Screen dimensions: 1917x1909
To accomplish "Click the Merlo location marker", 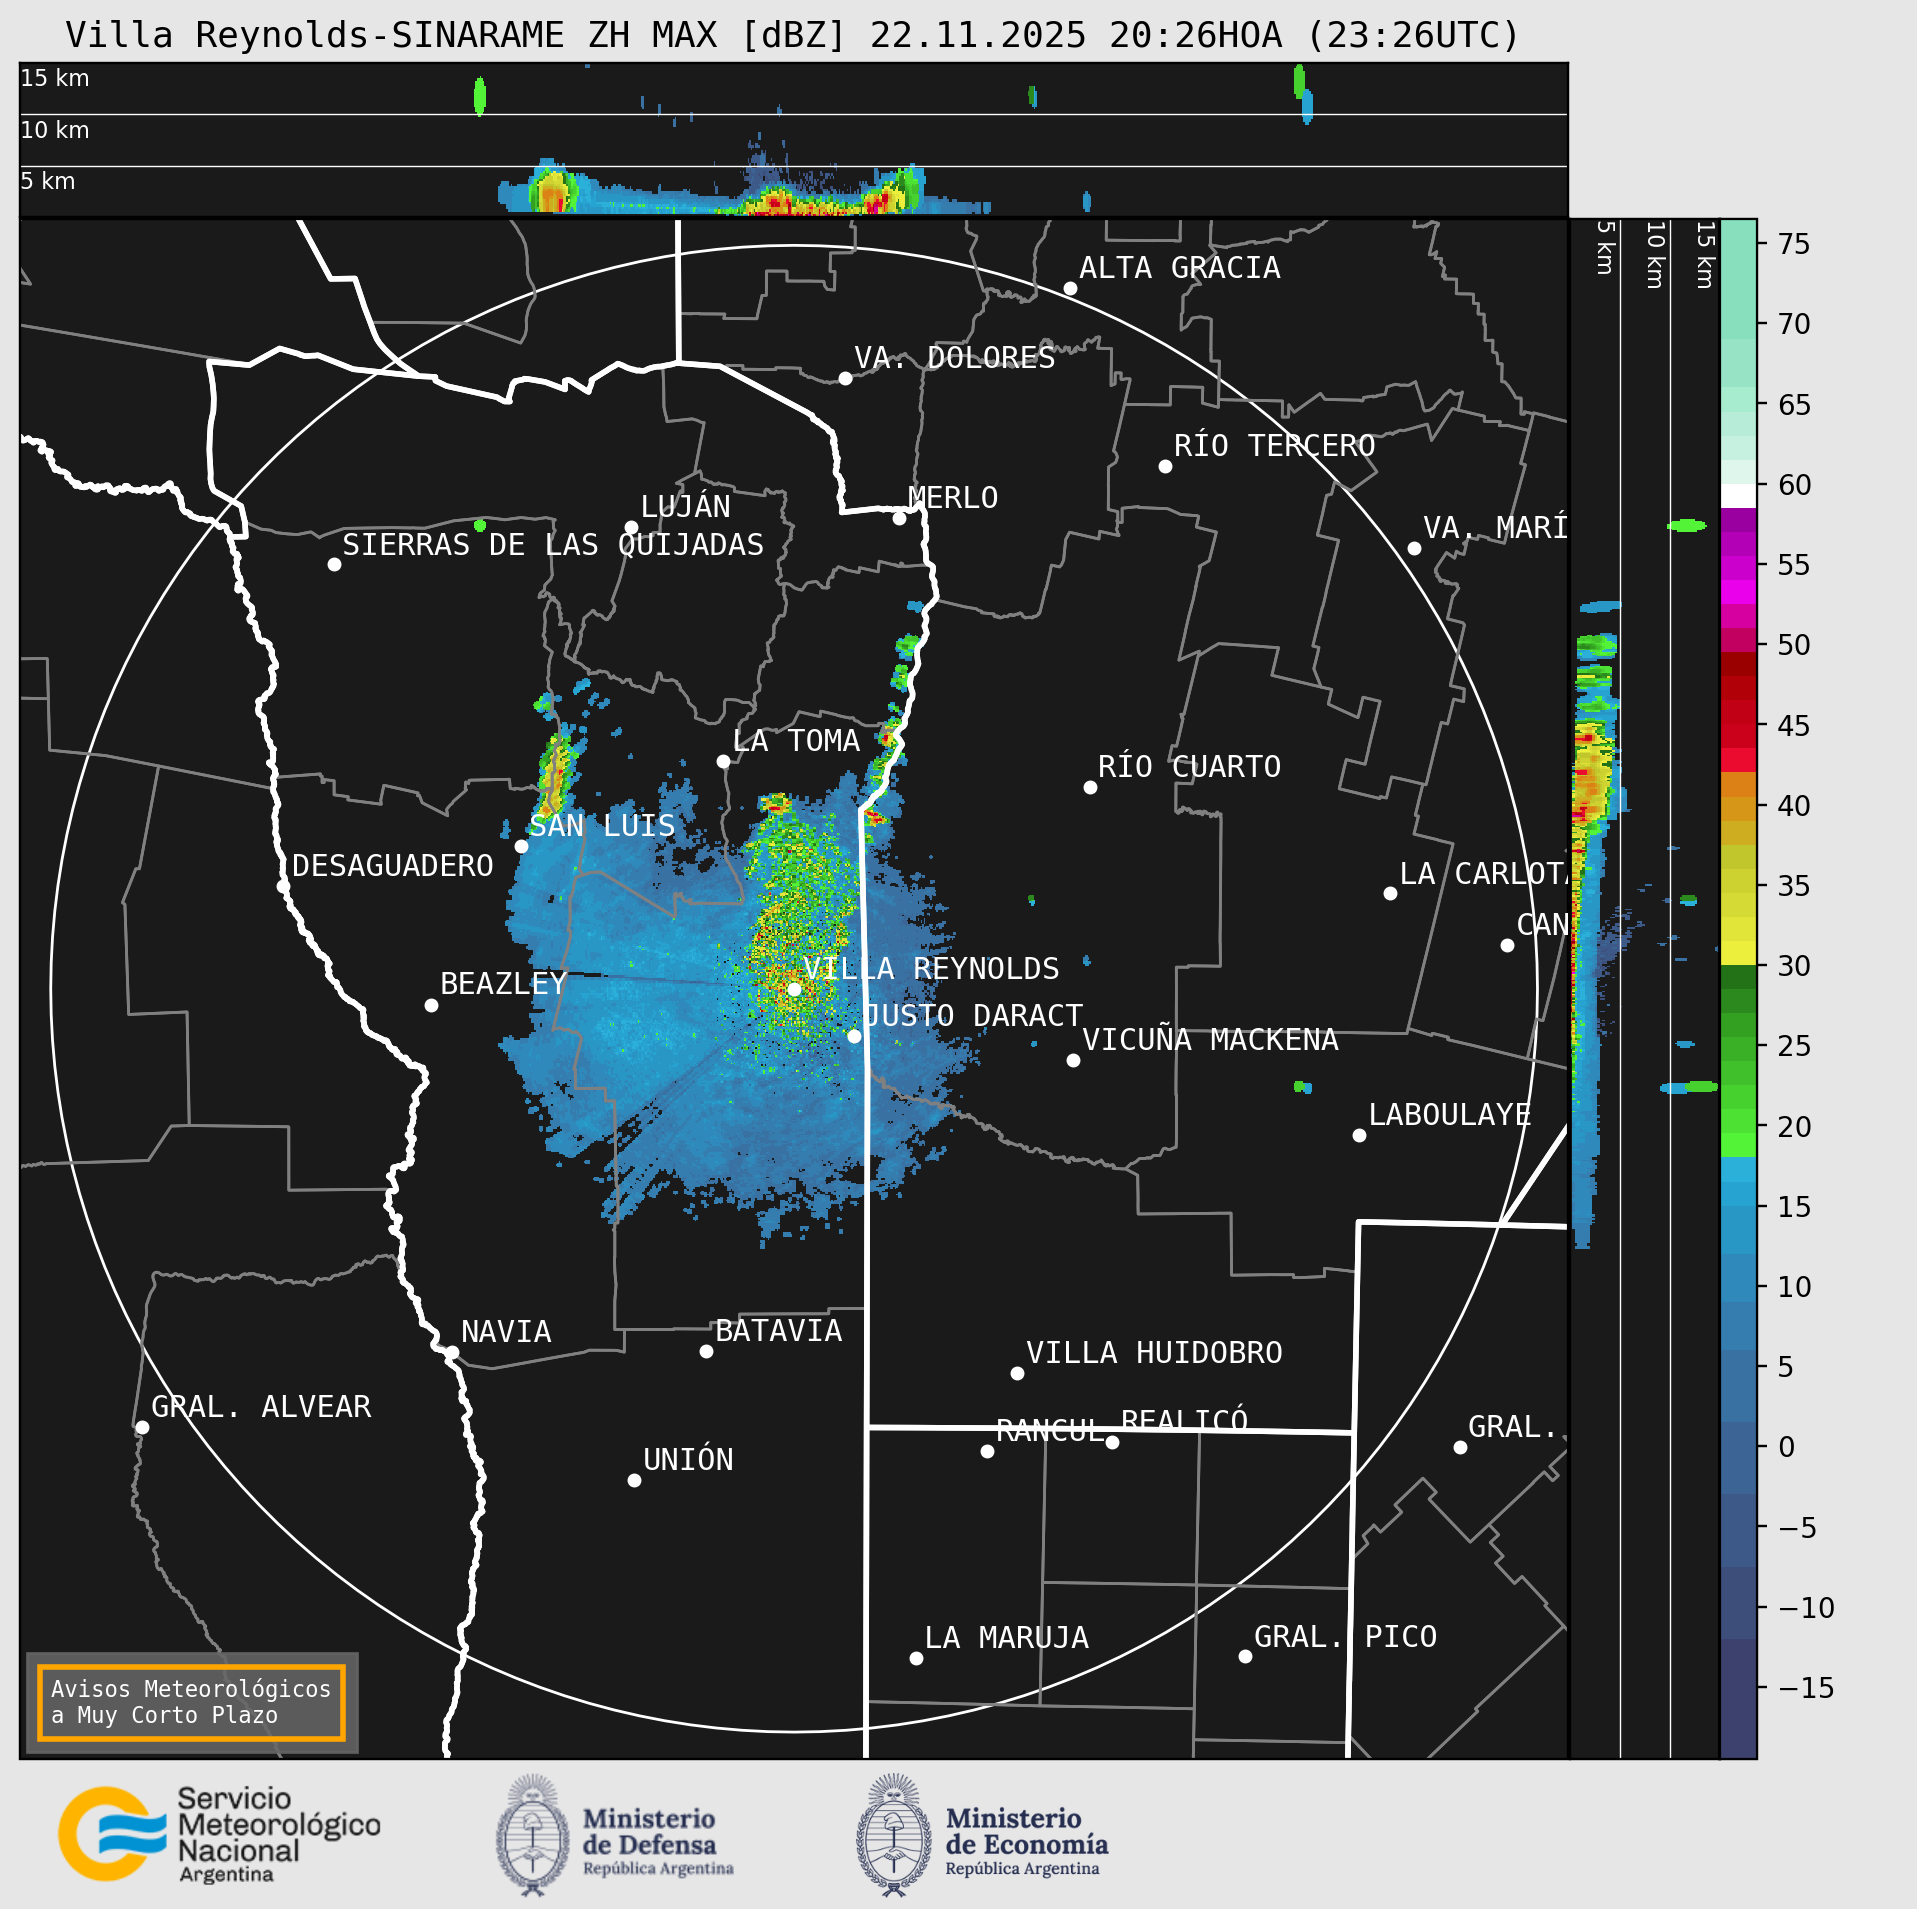I will [x=899, y=518].
